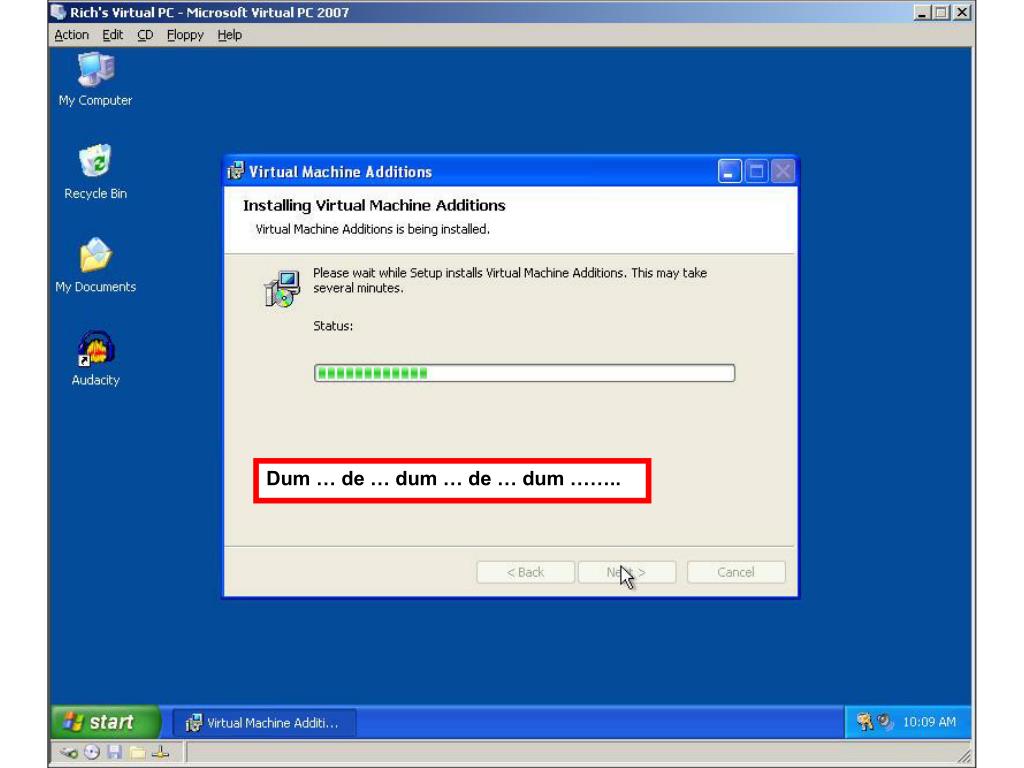Open the Floppy menu
The height and width of the screenshot is (768, 1024).
tap(185, 35)
